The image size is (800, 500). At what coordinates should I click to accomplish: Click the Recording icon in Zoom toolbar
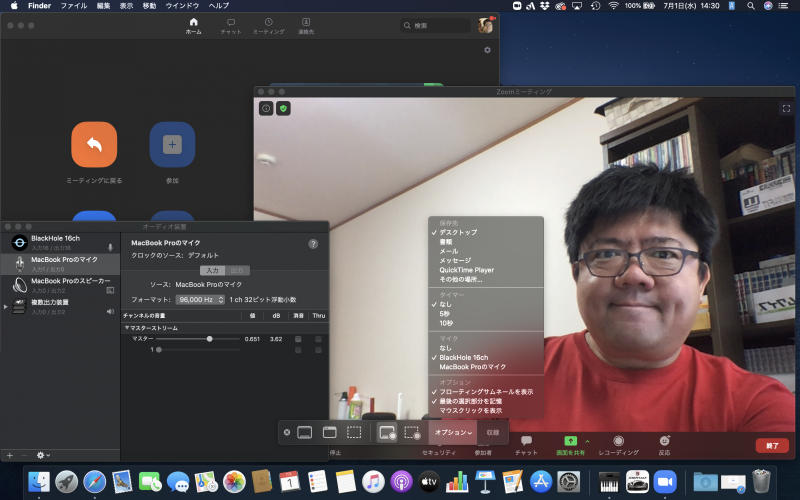(618, 441)
